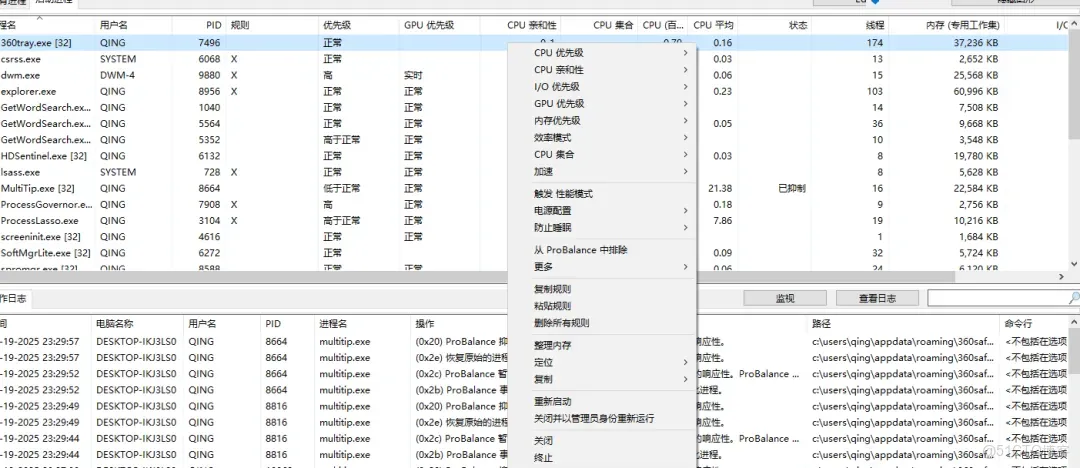1080x468 pixels.
Task: Click the 查看日志 button
Action: point(877,298)
